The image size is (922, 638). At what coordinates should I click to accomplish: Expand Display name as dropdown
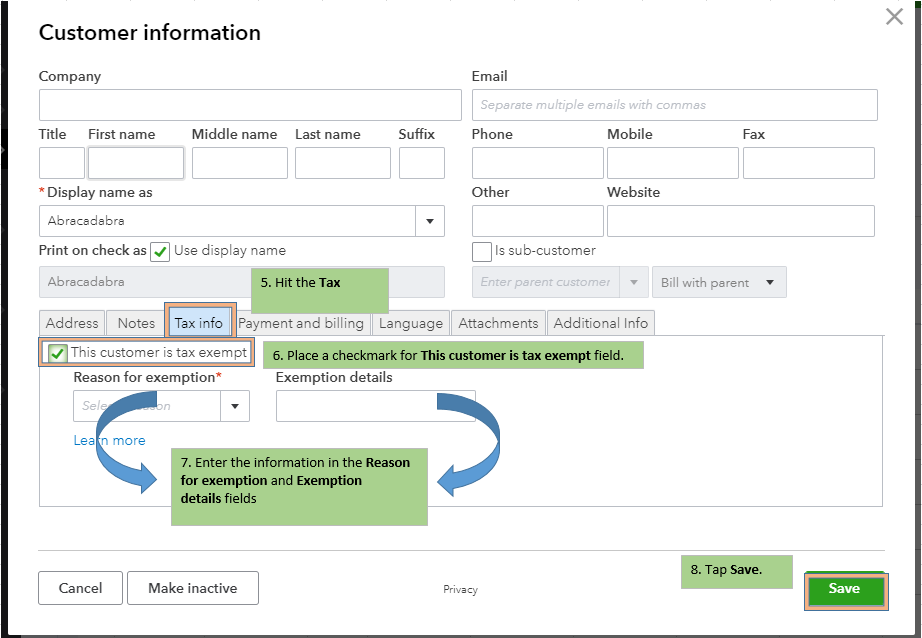coord(430,221)
